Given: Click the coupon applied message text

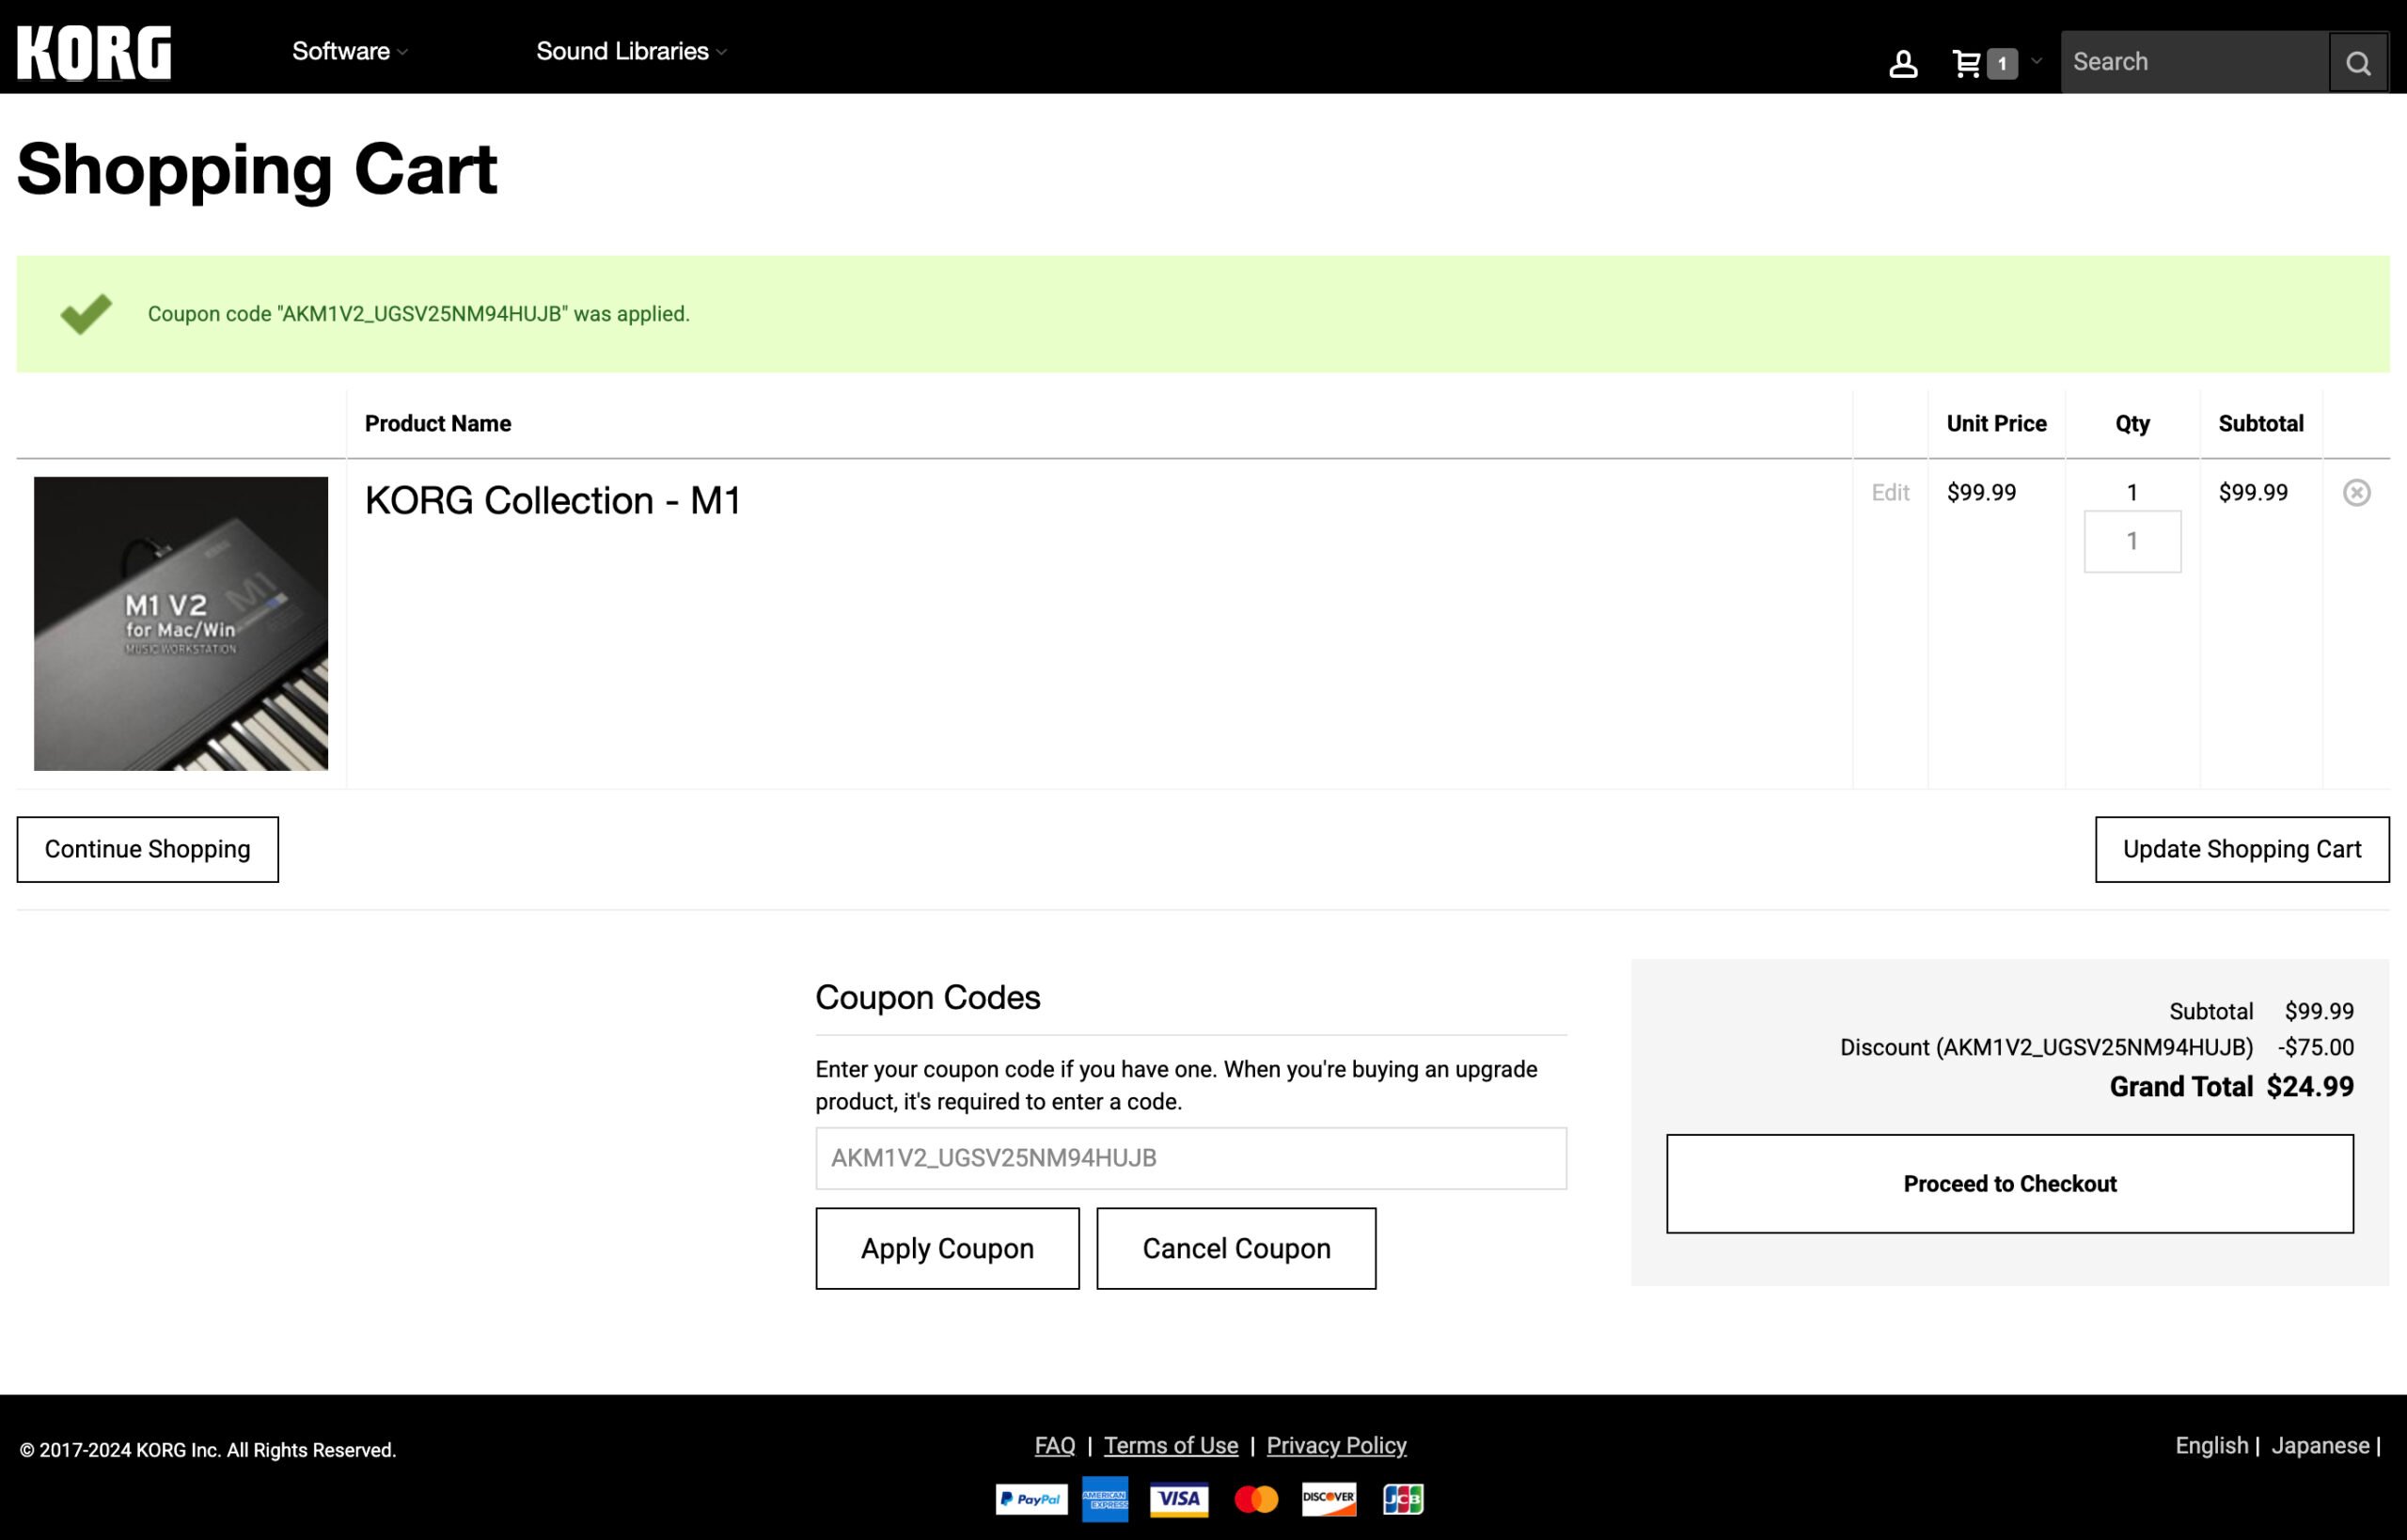Looking at the screenshot, I should tap(419, 314).
